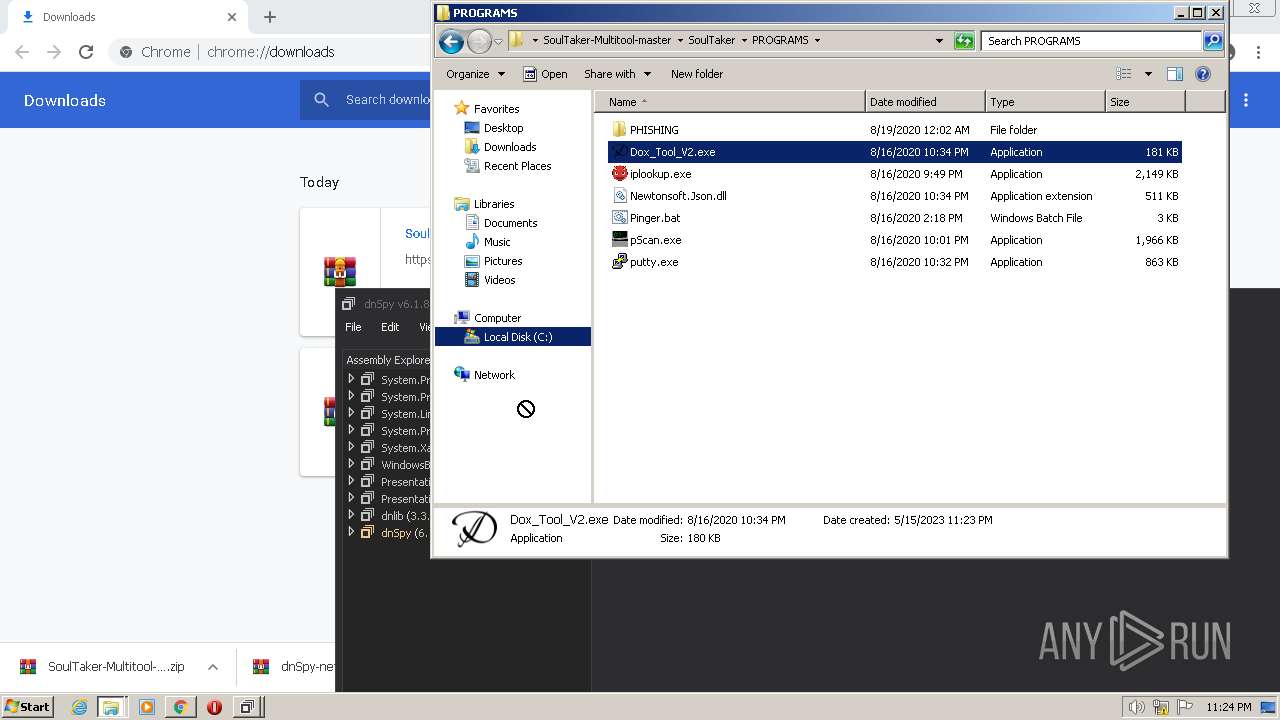Expand the dnlib node in dnSpy
The image size is (1280, 720).
(351, 515)
